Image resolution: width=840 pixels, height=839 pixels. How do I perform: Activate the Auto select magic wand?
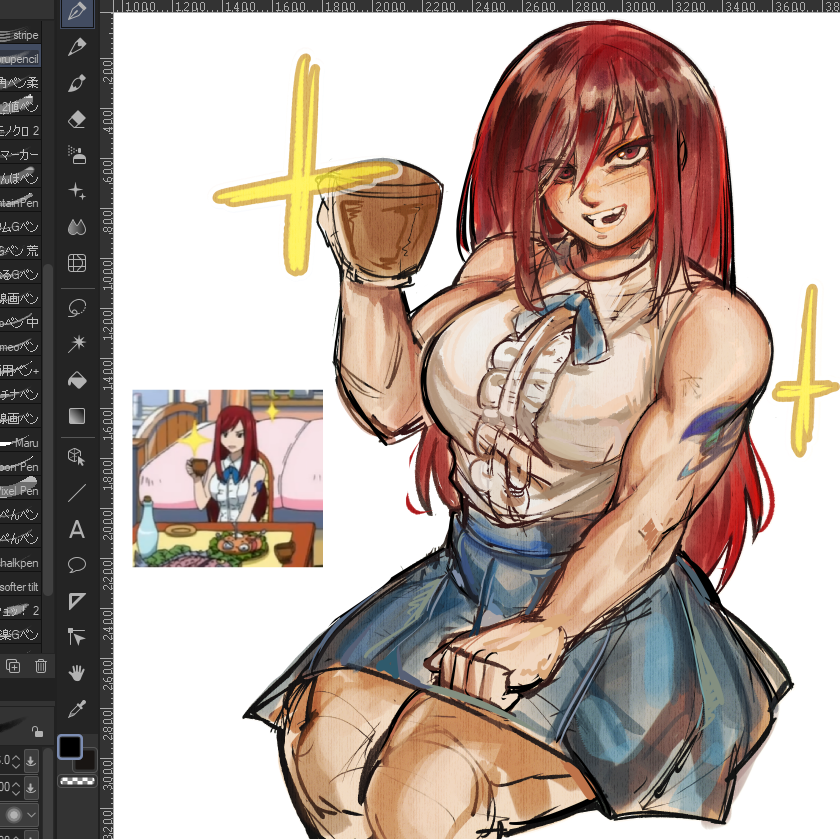pos(77,344)
